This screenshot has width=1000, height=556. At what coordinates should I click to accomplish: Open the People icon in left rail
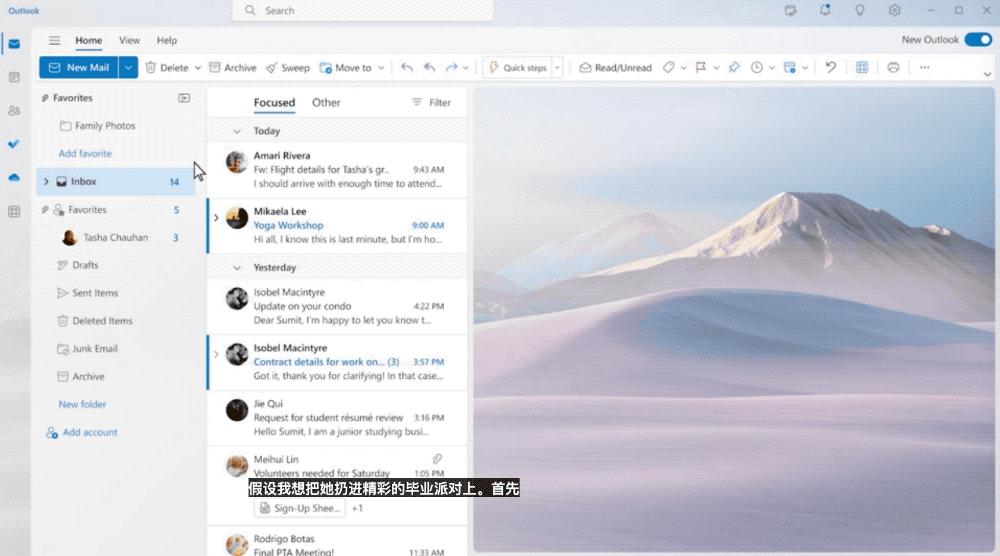point(14,111)
